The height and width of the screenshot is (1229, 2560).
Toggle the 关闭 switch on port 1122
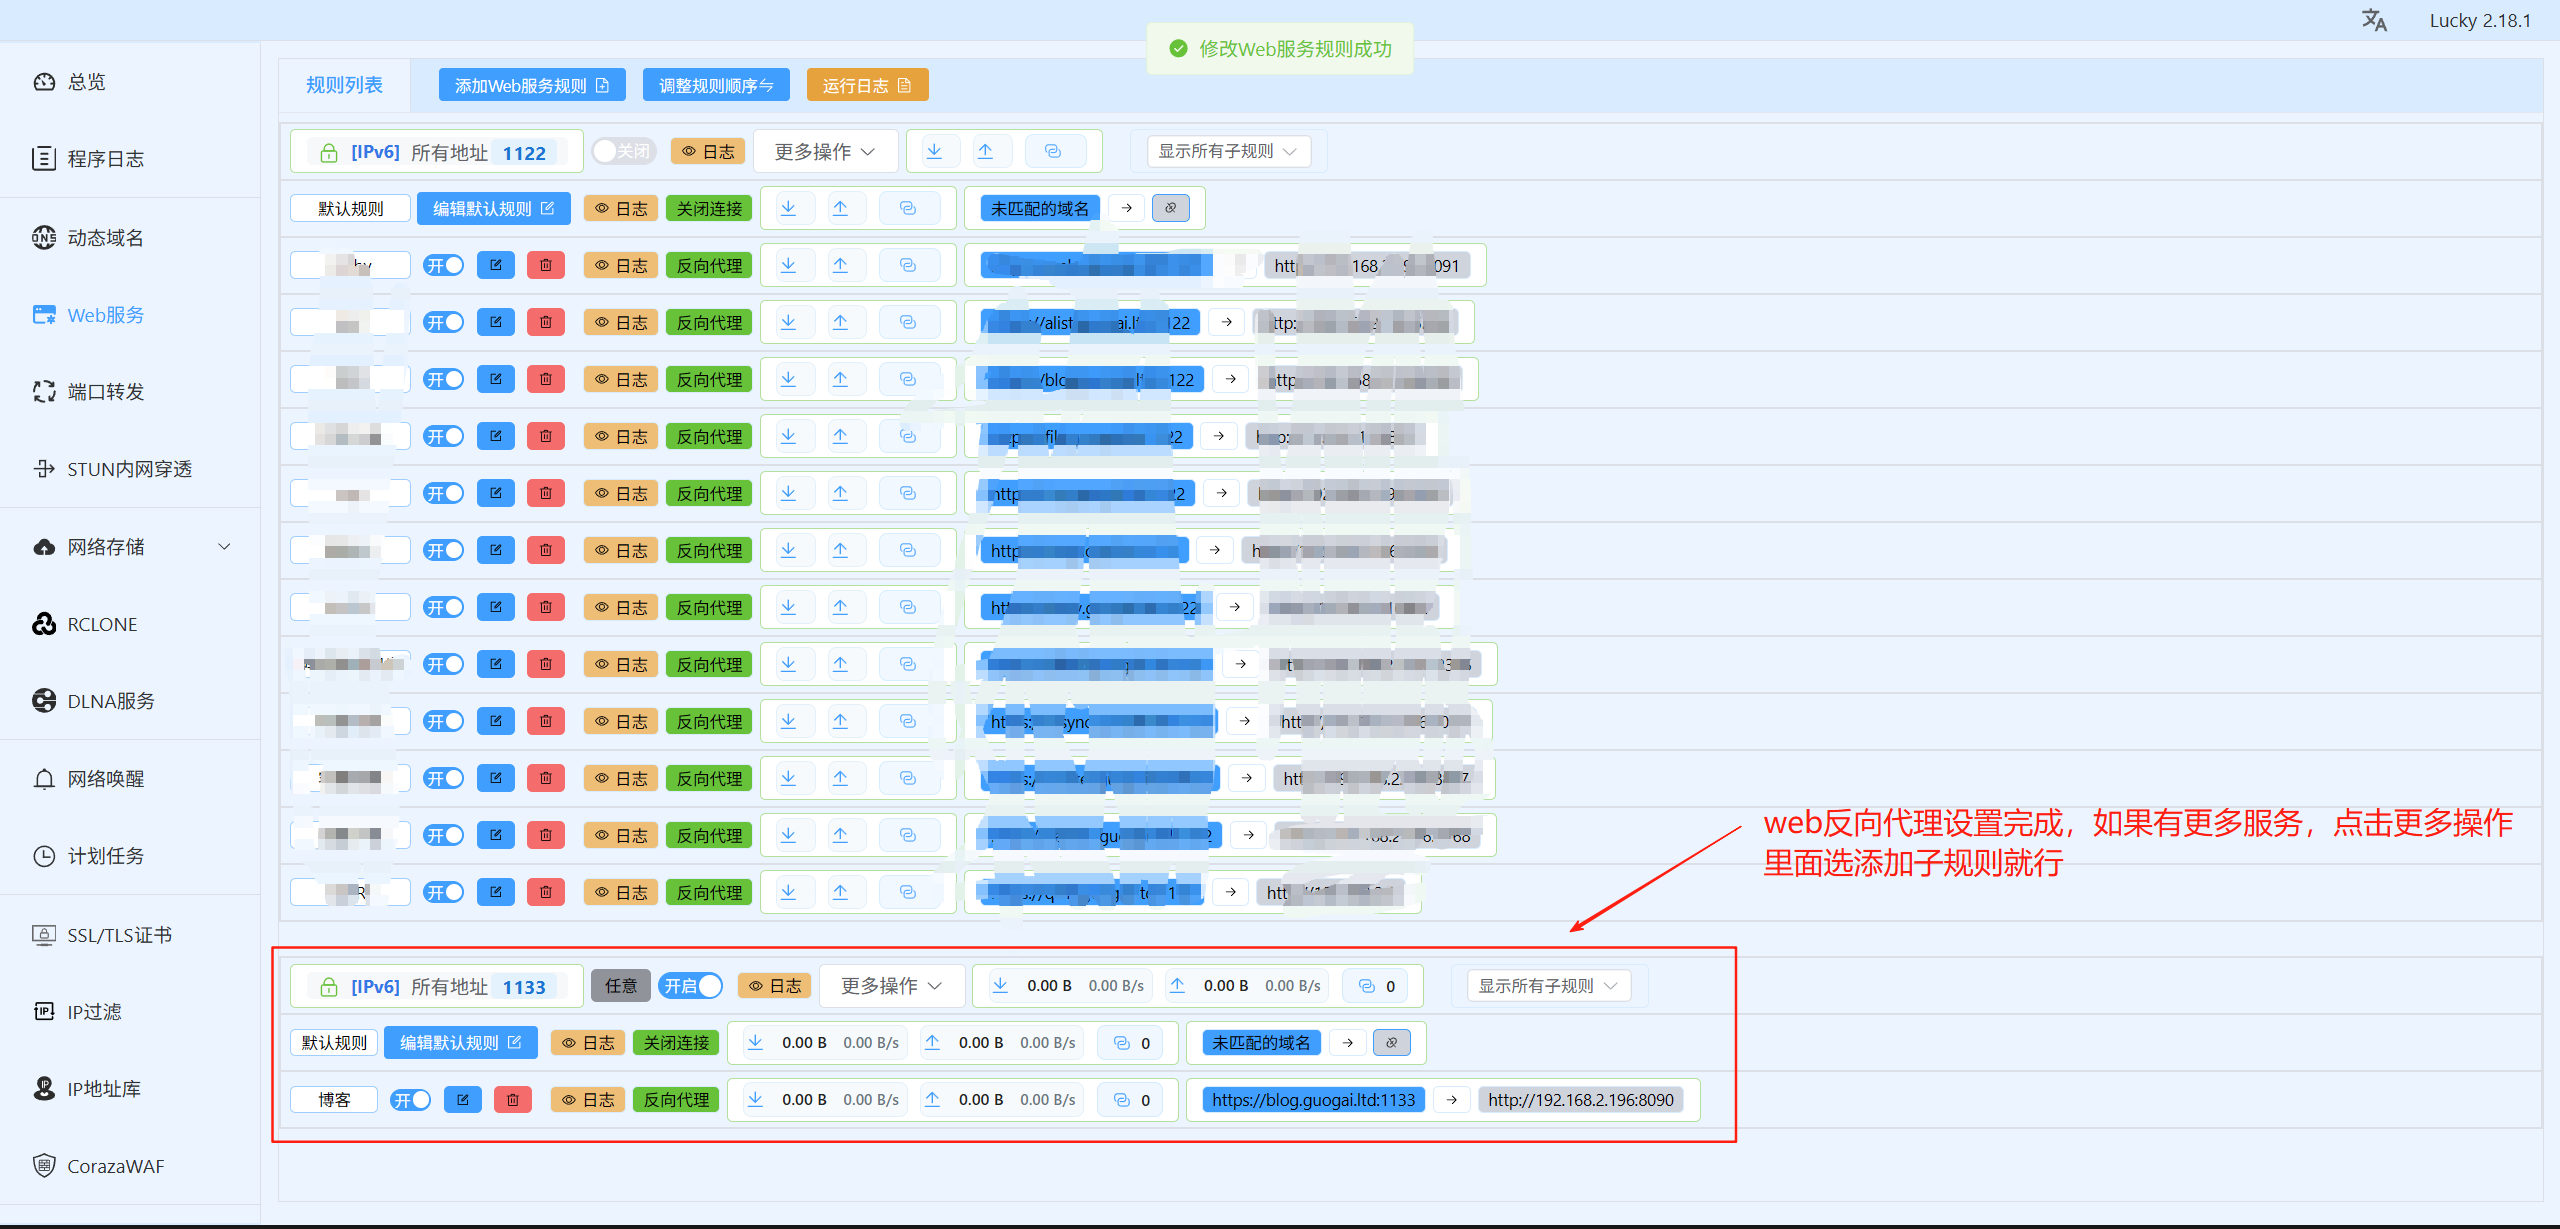622,152
